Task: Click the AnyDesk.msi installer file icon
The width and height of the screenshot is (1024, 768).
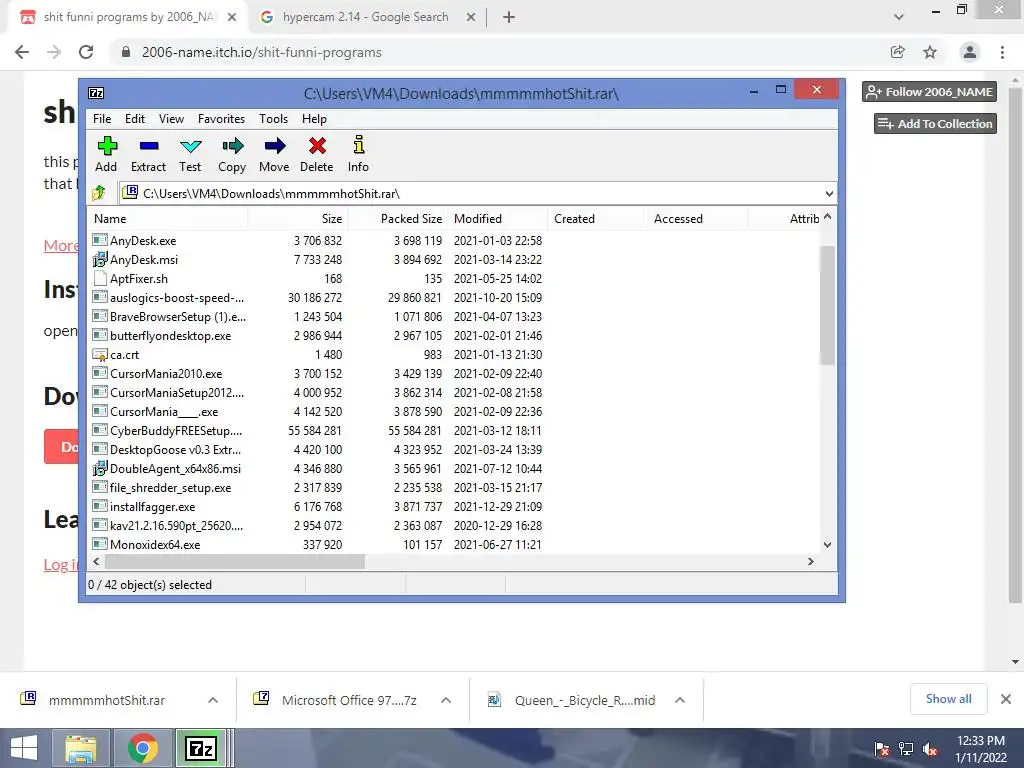Action: click(99, 259)
